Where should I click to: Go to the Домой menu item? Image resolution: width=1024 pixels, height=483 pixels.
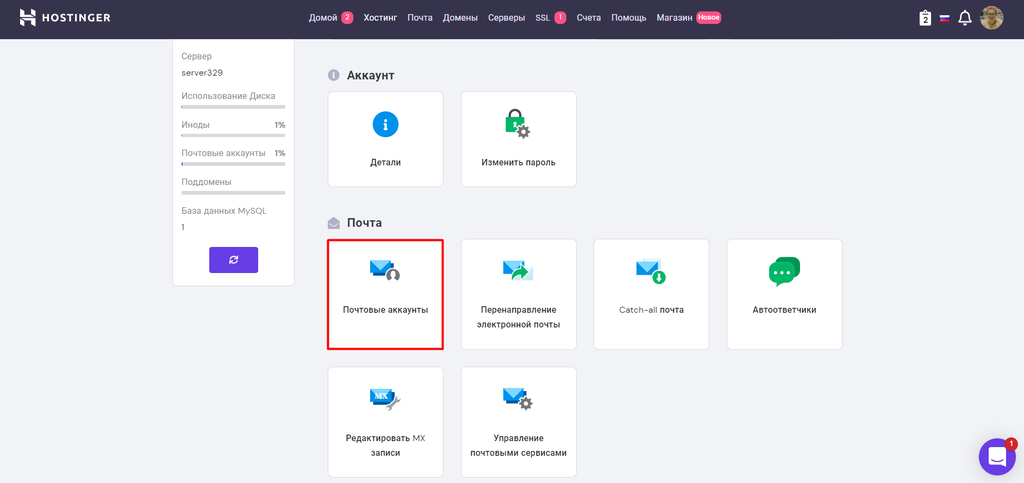coord(323,18)
